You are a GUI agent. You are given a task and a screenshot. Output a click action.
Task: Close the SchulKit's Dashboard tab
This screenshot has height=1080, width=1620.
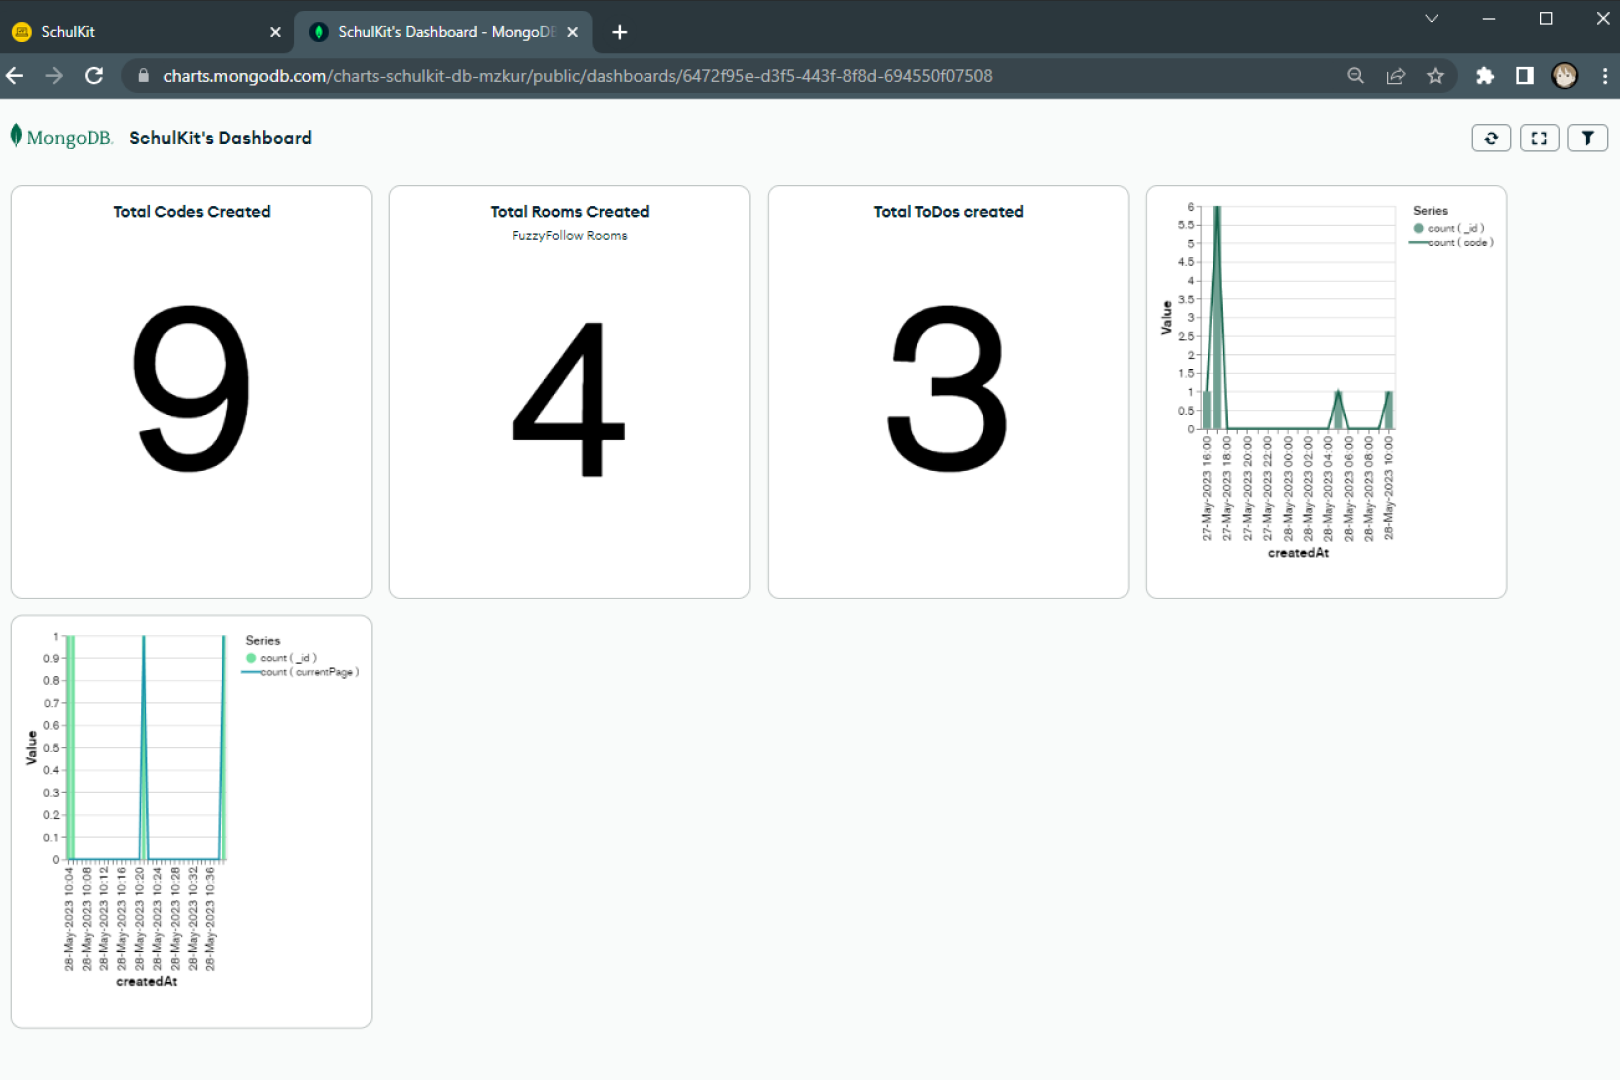tap(572, 32)
